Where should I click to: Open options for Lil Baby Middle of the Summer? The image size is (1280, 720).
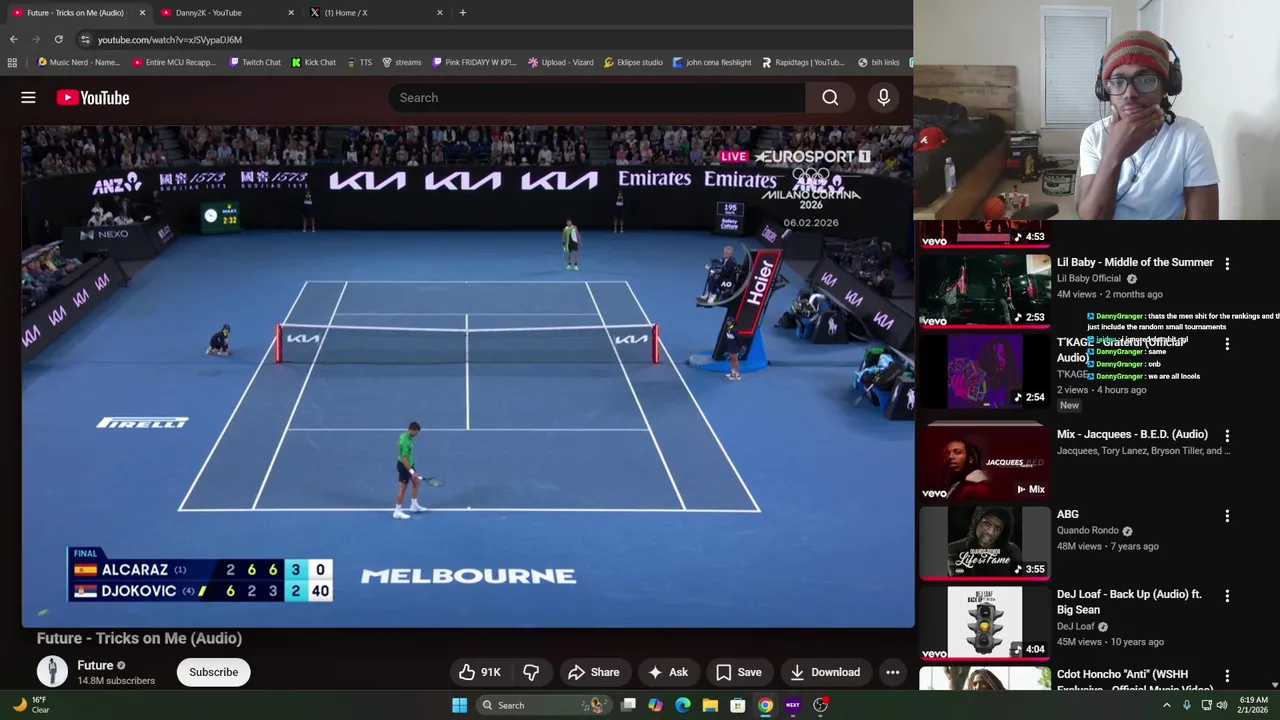click(1227, 264)
